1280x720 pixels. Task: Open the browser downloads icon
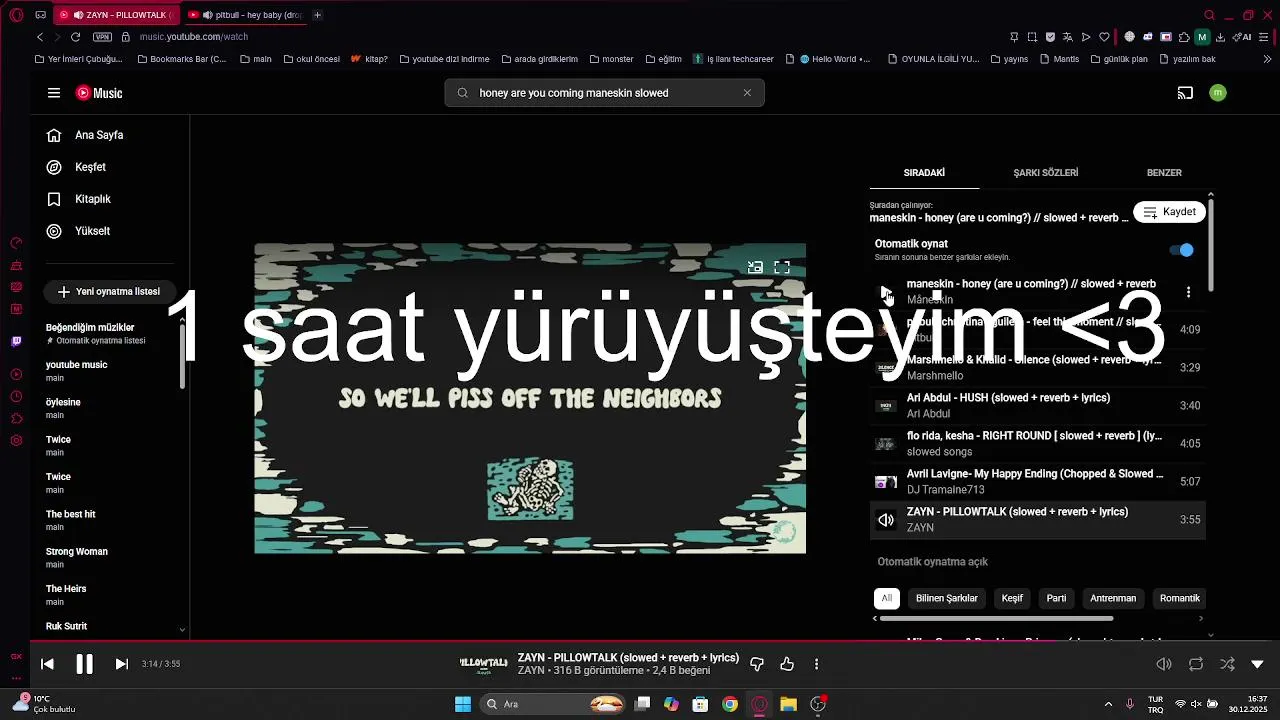[1221, 37]
